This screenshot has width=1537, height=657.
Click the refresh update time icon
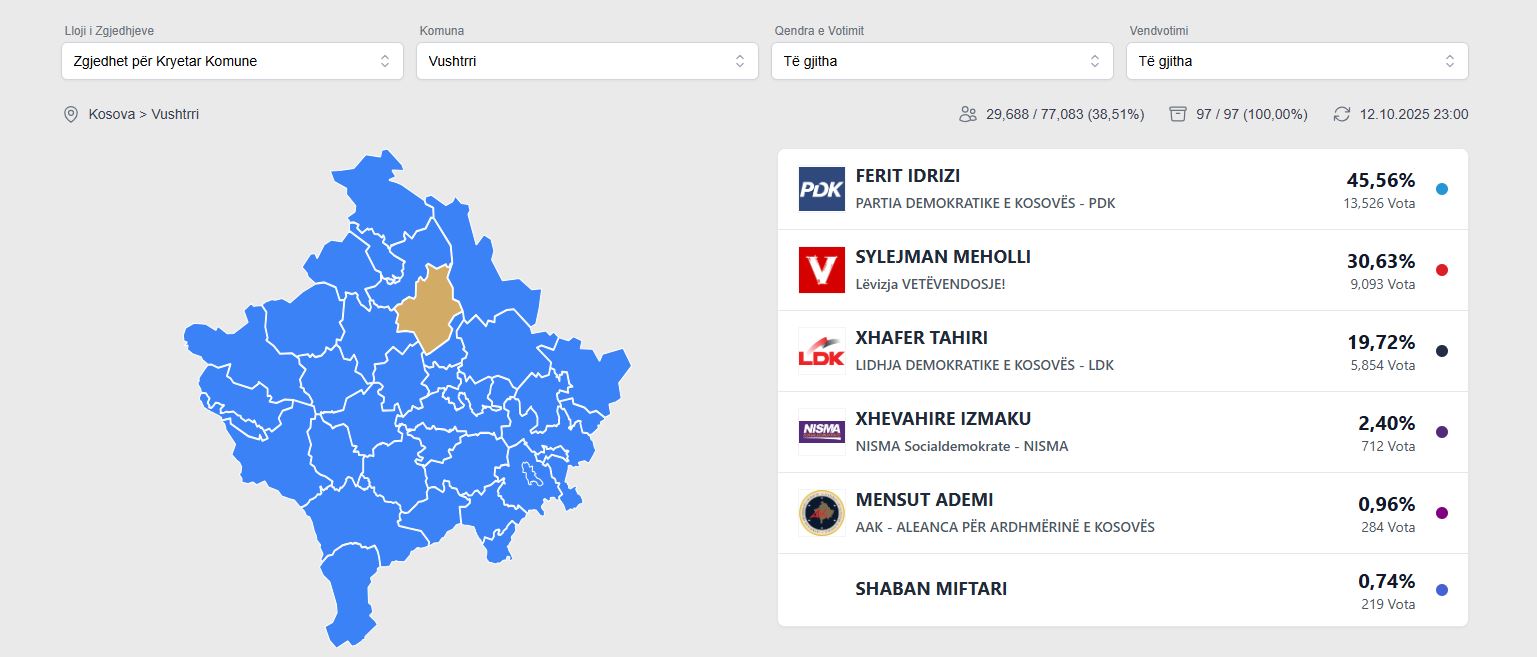tap(1342, 114)
